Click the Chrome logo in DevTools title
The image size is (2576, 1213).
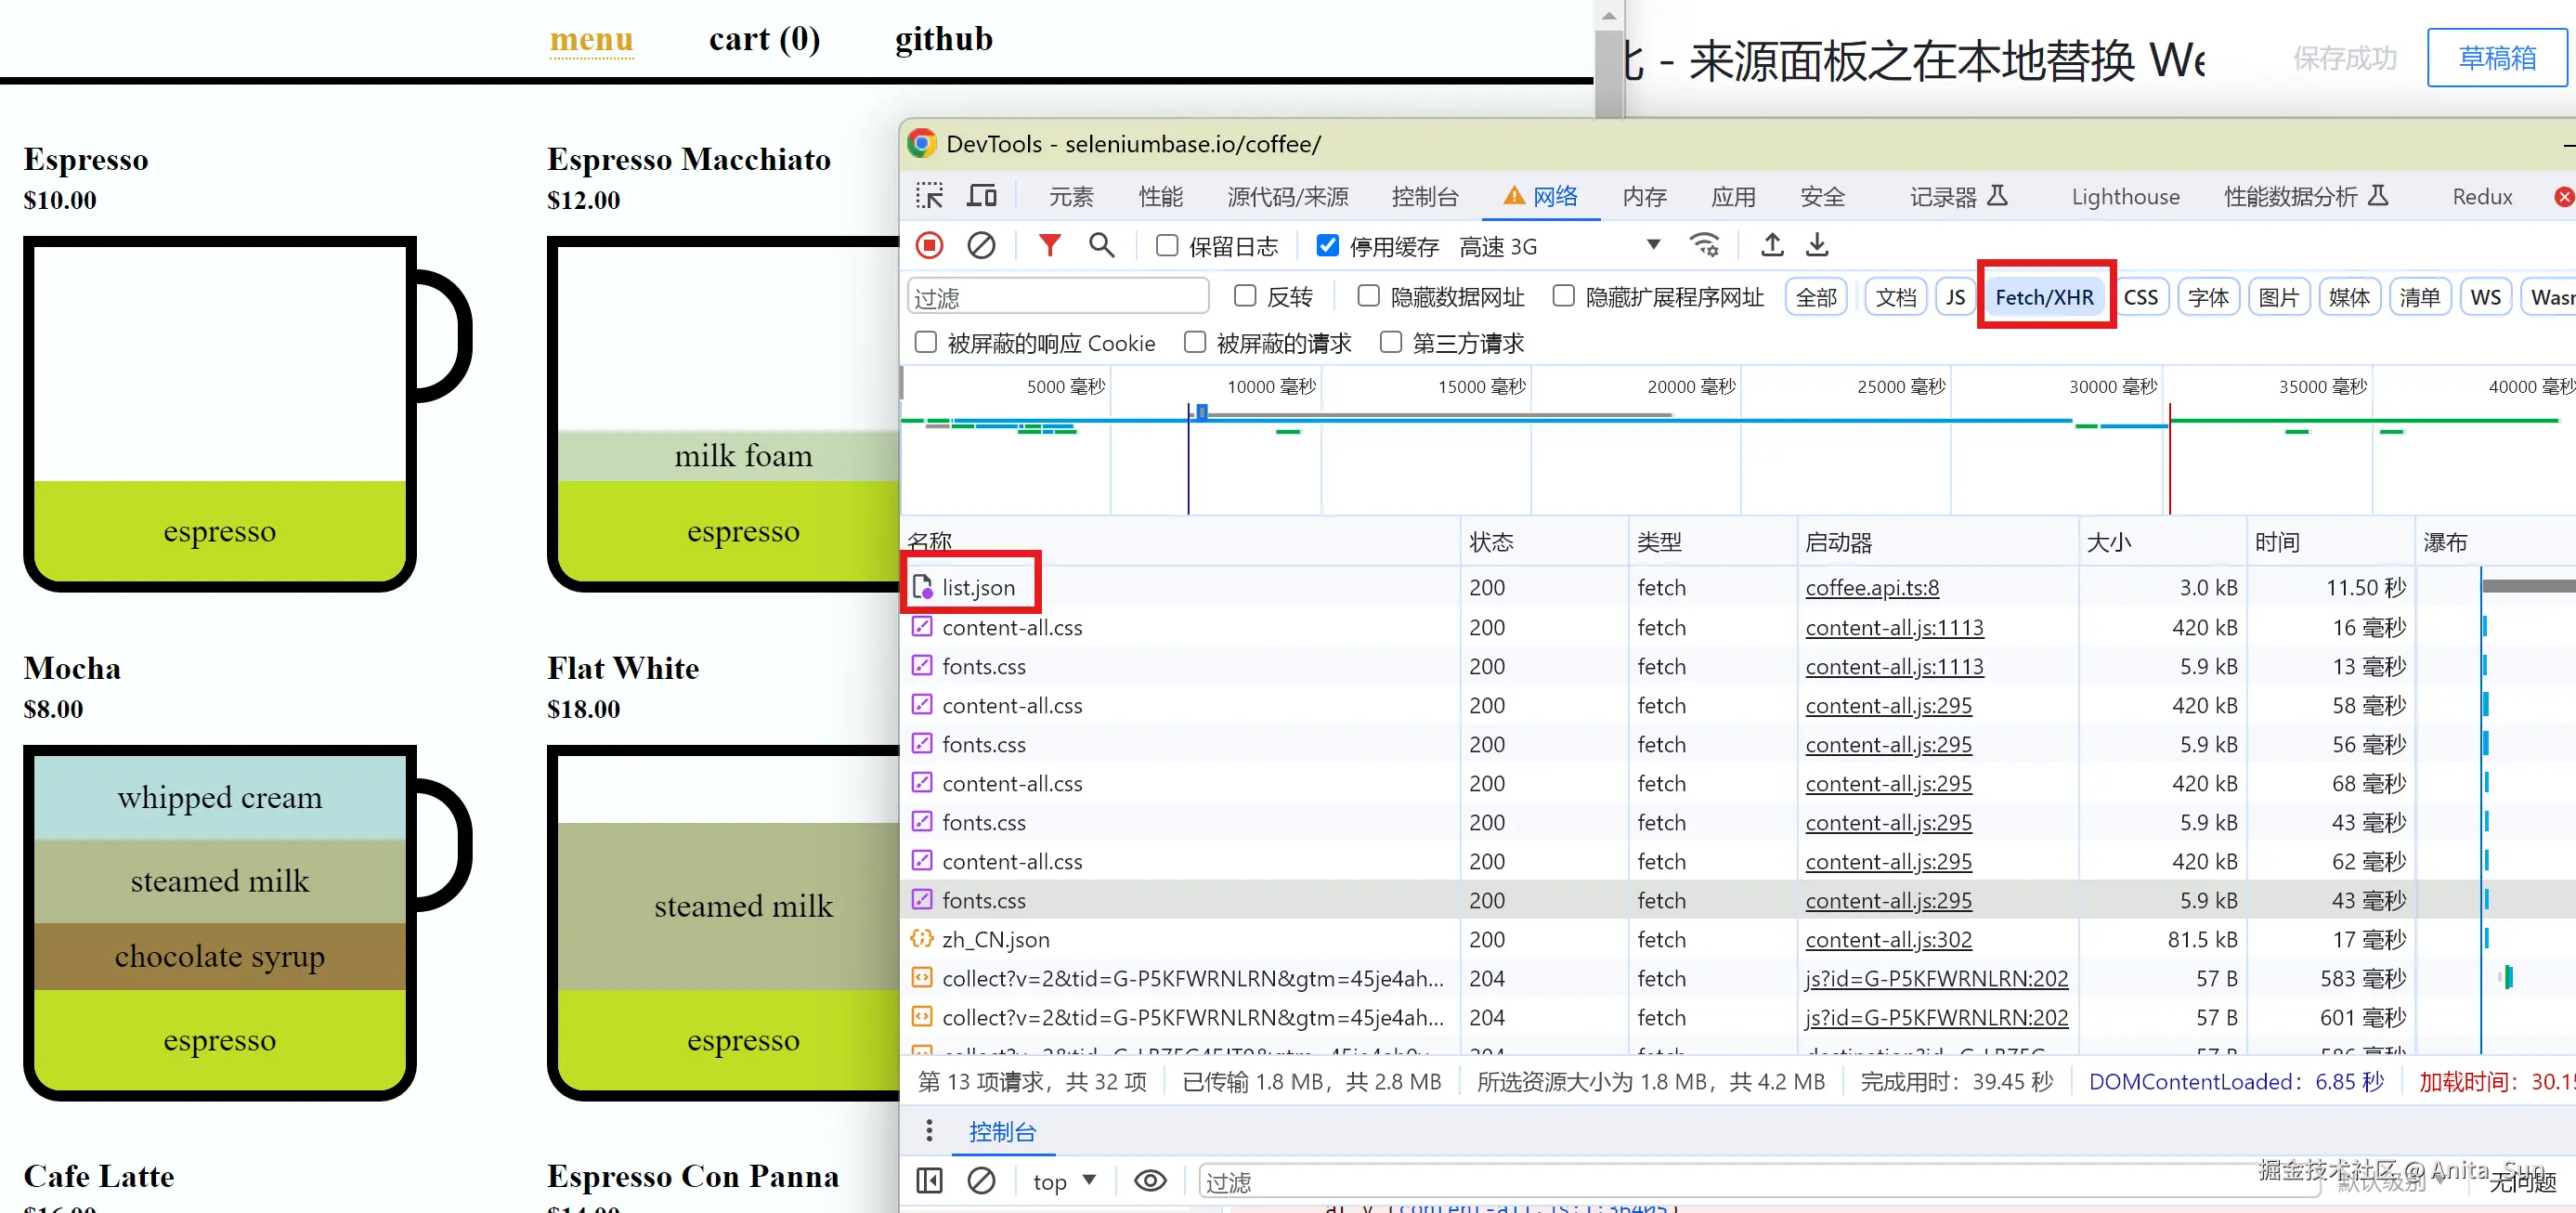click(921, 143)
